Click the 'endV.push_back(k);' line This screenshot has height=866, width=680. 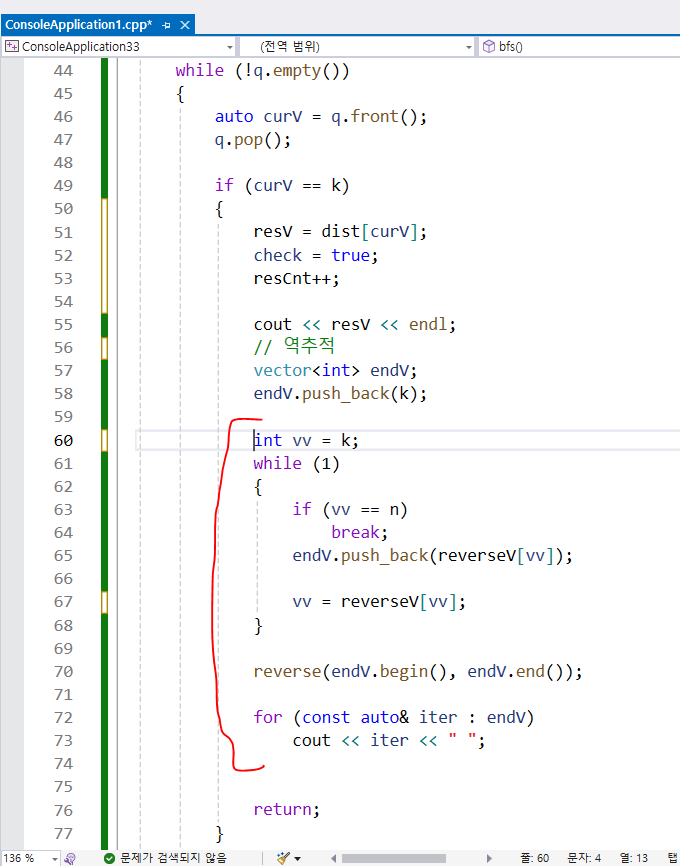coord(340,394)
